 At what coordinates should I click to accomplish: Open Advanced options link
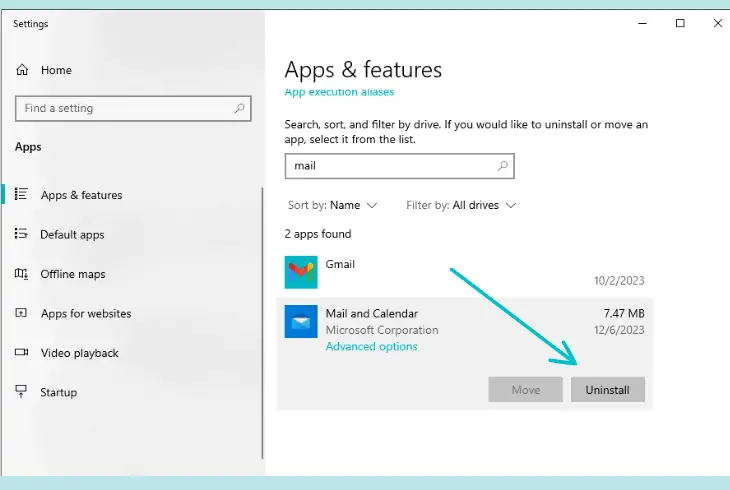[x=372, y=347]
